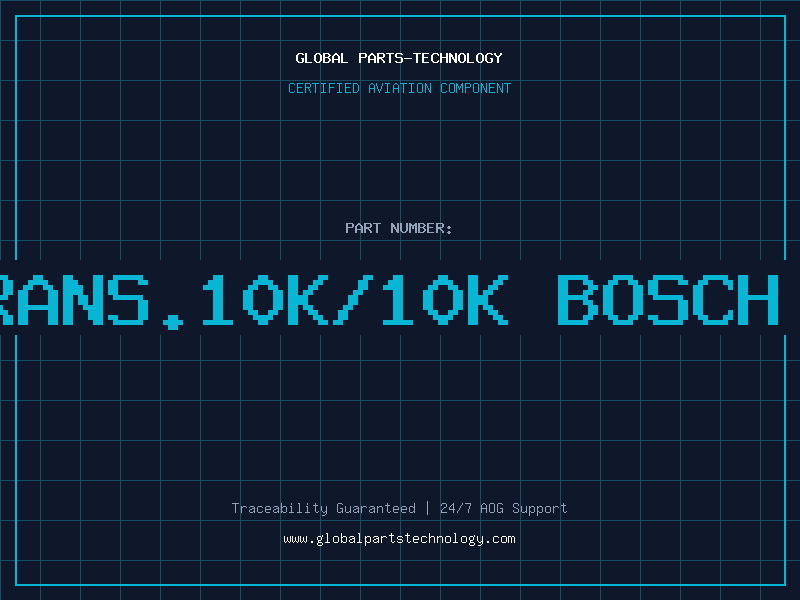Click the GLOBAL PARTS-TECHNOLOGY heading
Viewport: 800px width, 600px height.
coord(399,58)
